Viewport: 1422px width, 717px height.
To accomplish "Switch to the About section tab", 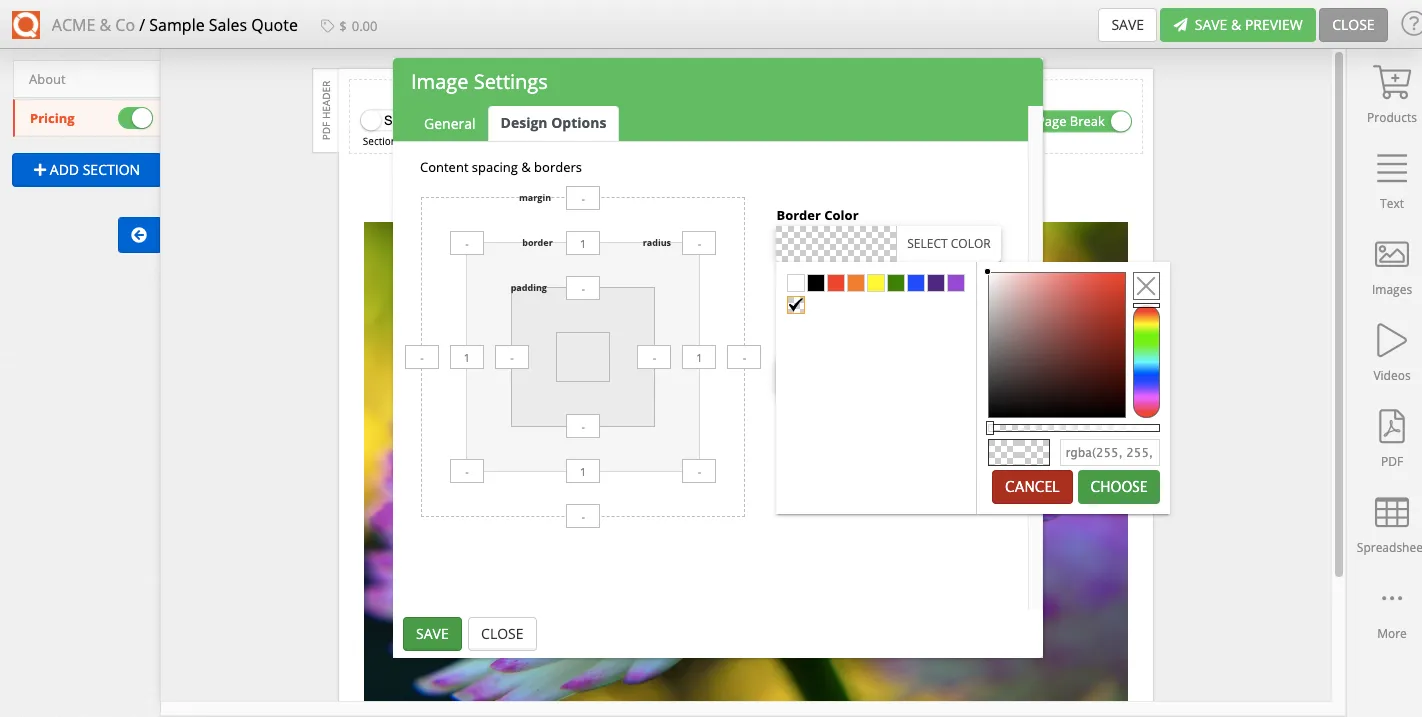I will pyautogui.click(x=47, y=78).
